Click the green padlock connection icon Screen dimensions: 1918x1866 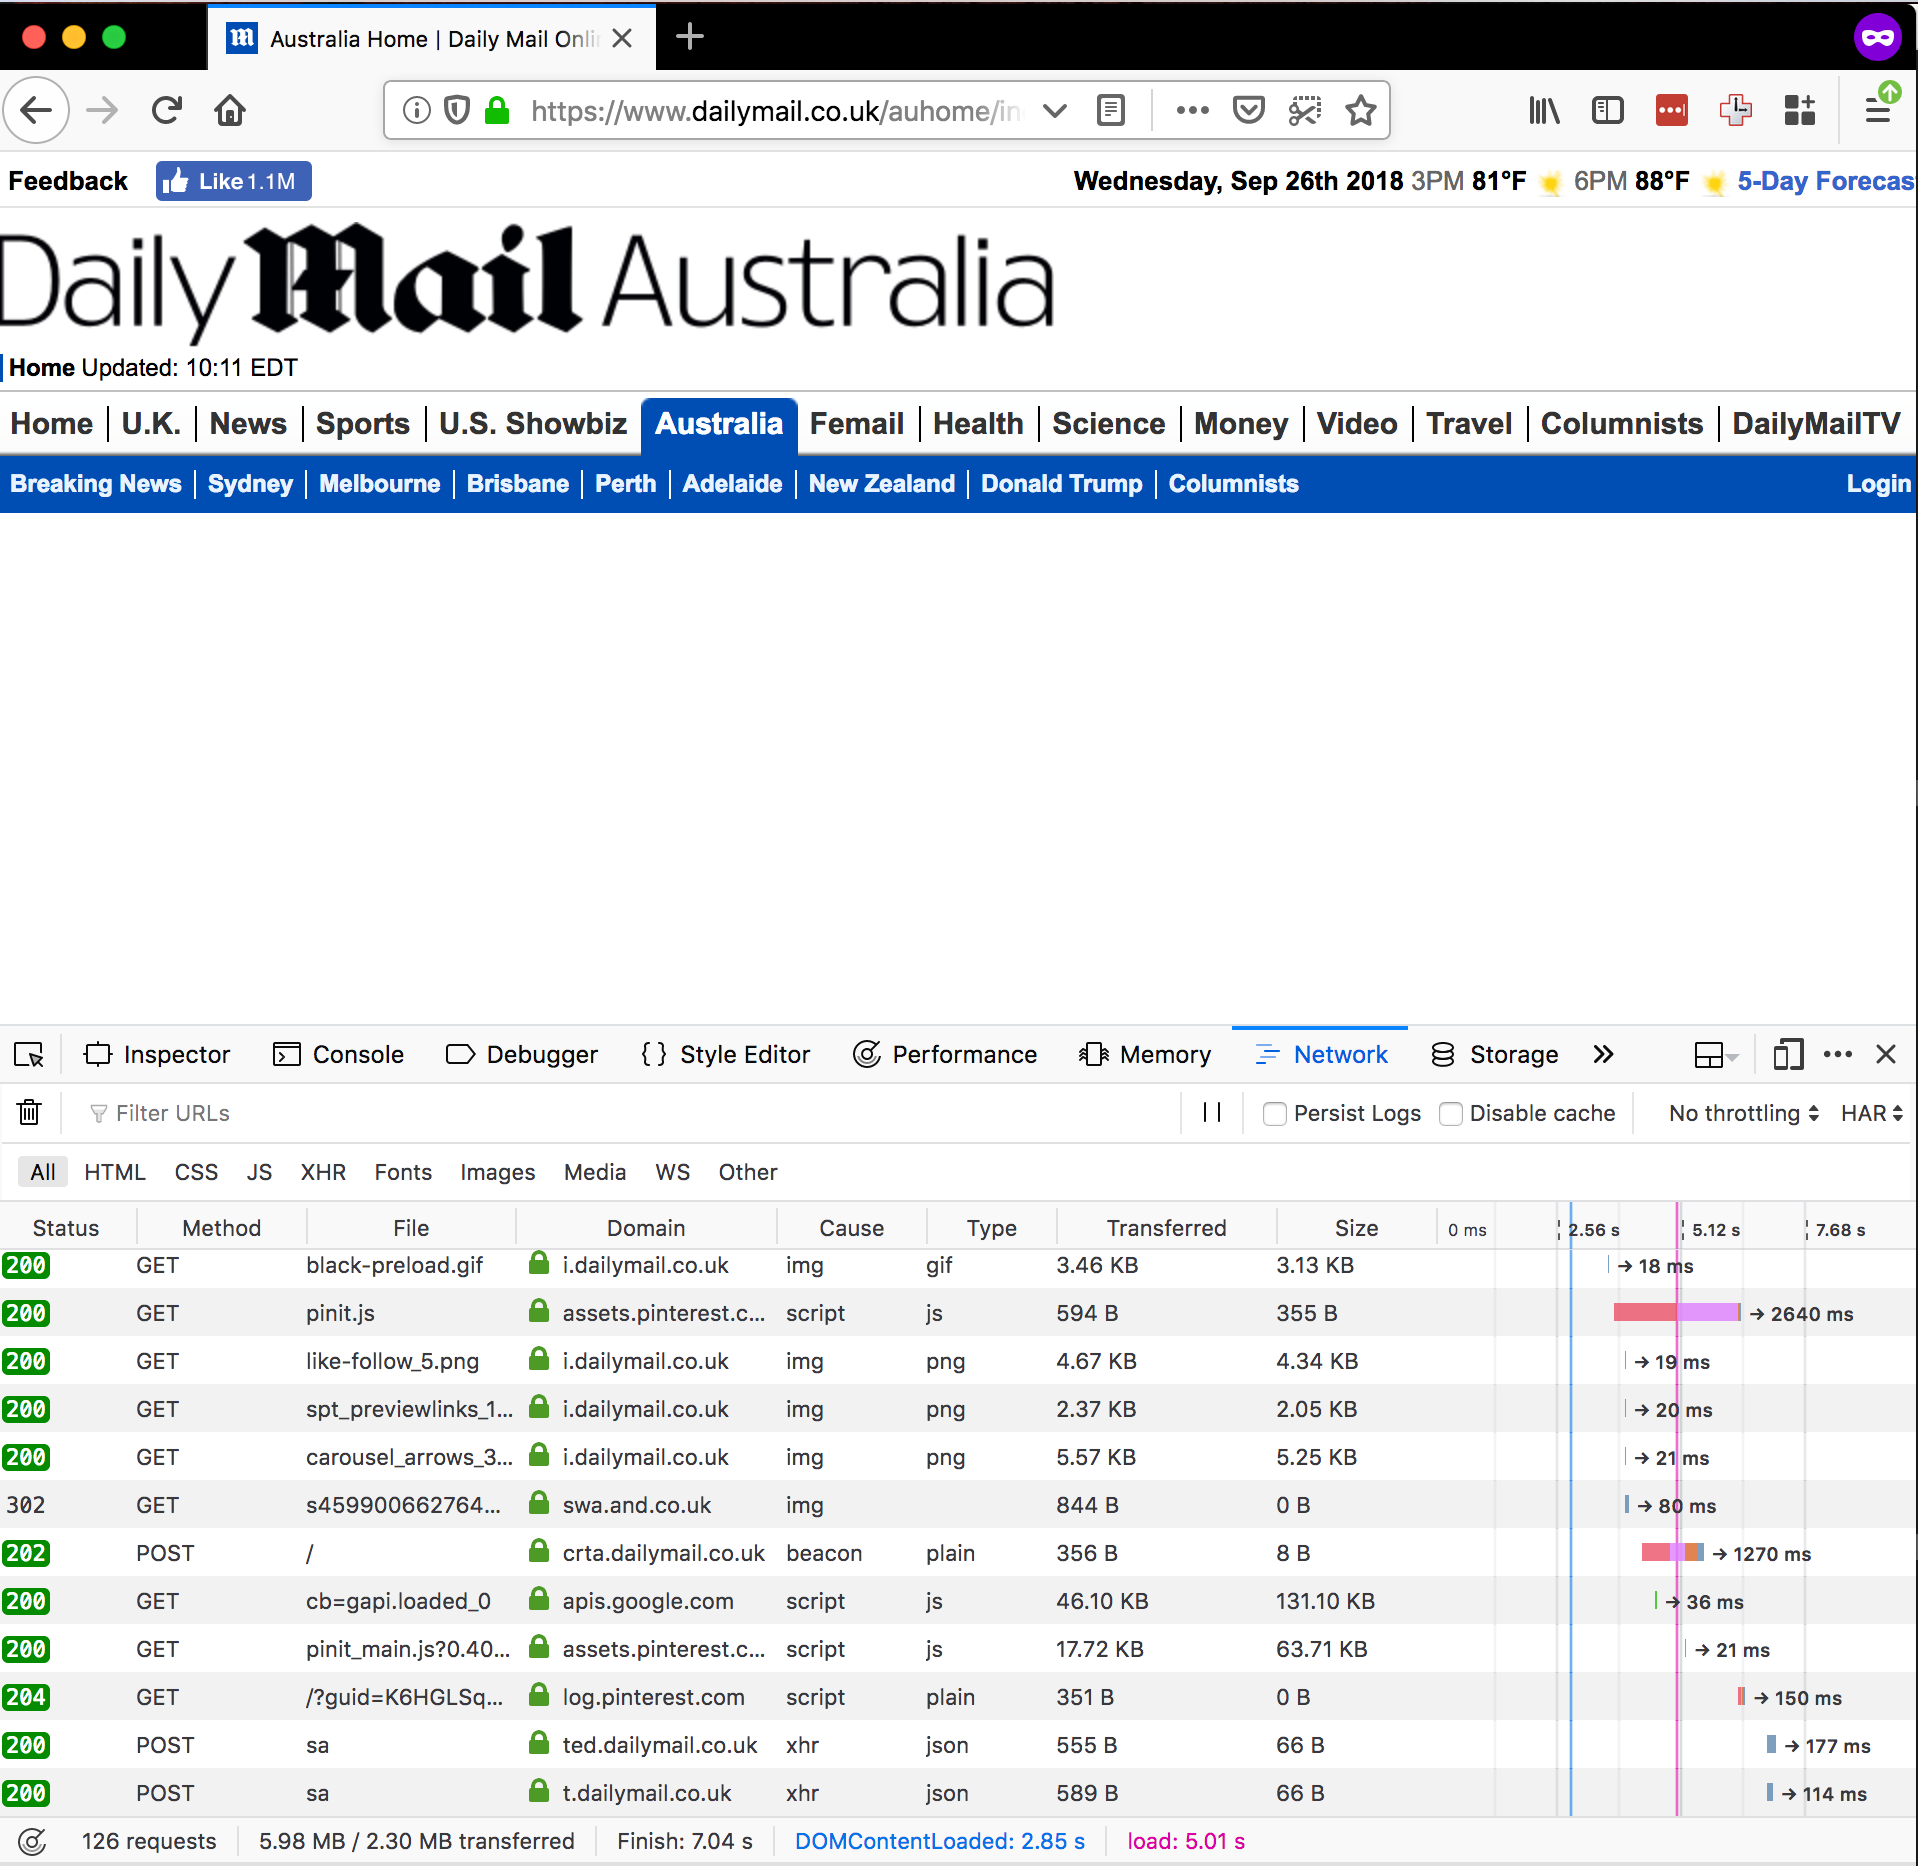click(x=497, y=110)
